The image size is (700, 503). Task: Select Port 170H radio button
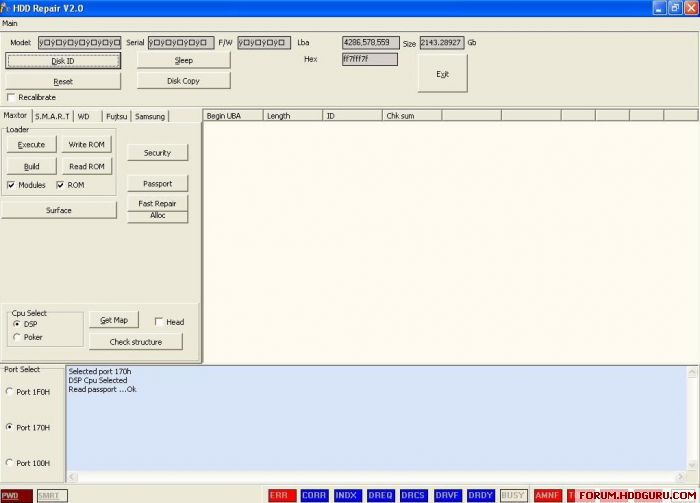(x=9, y=427)
